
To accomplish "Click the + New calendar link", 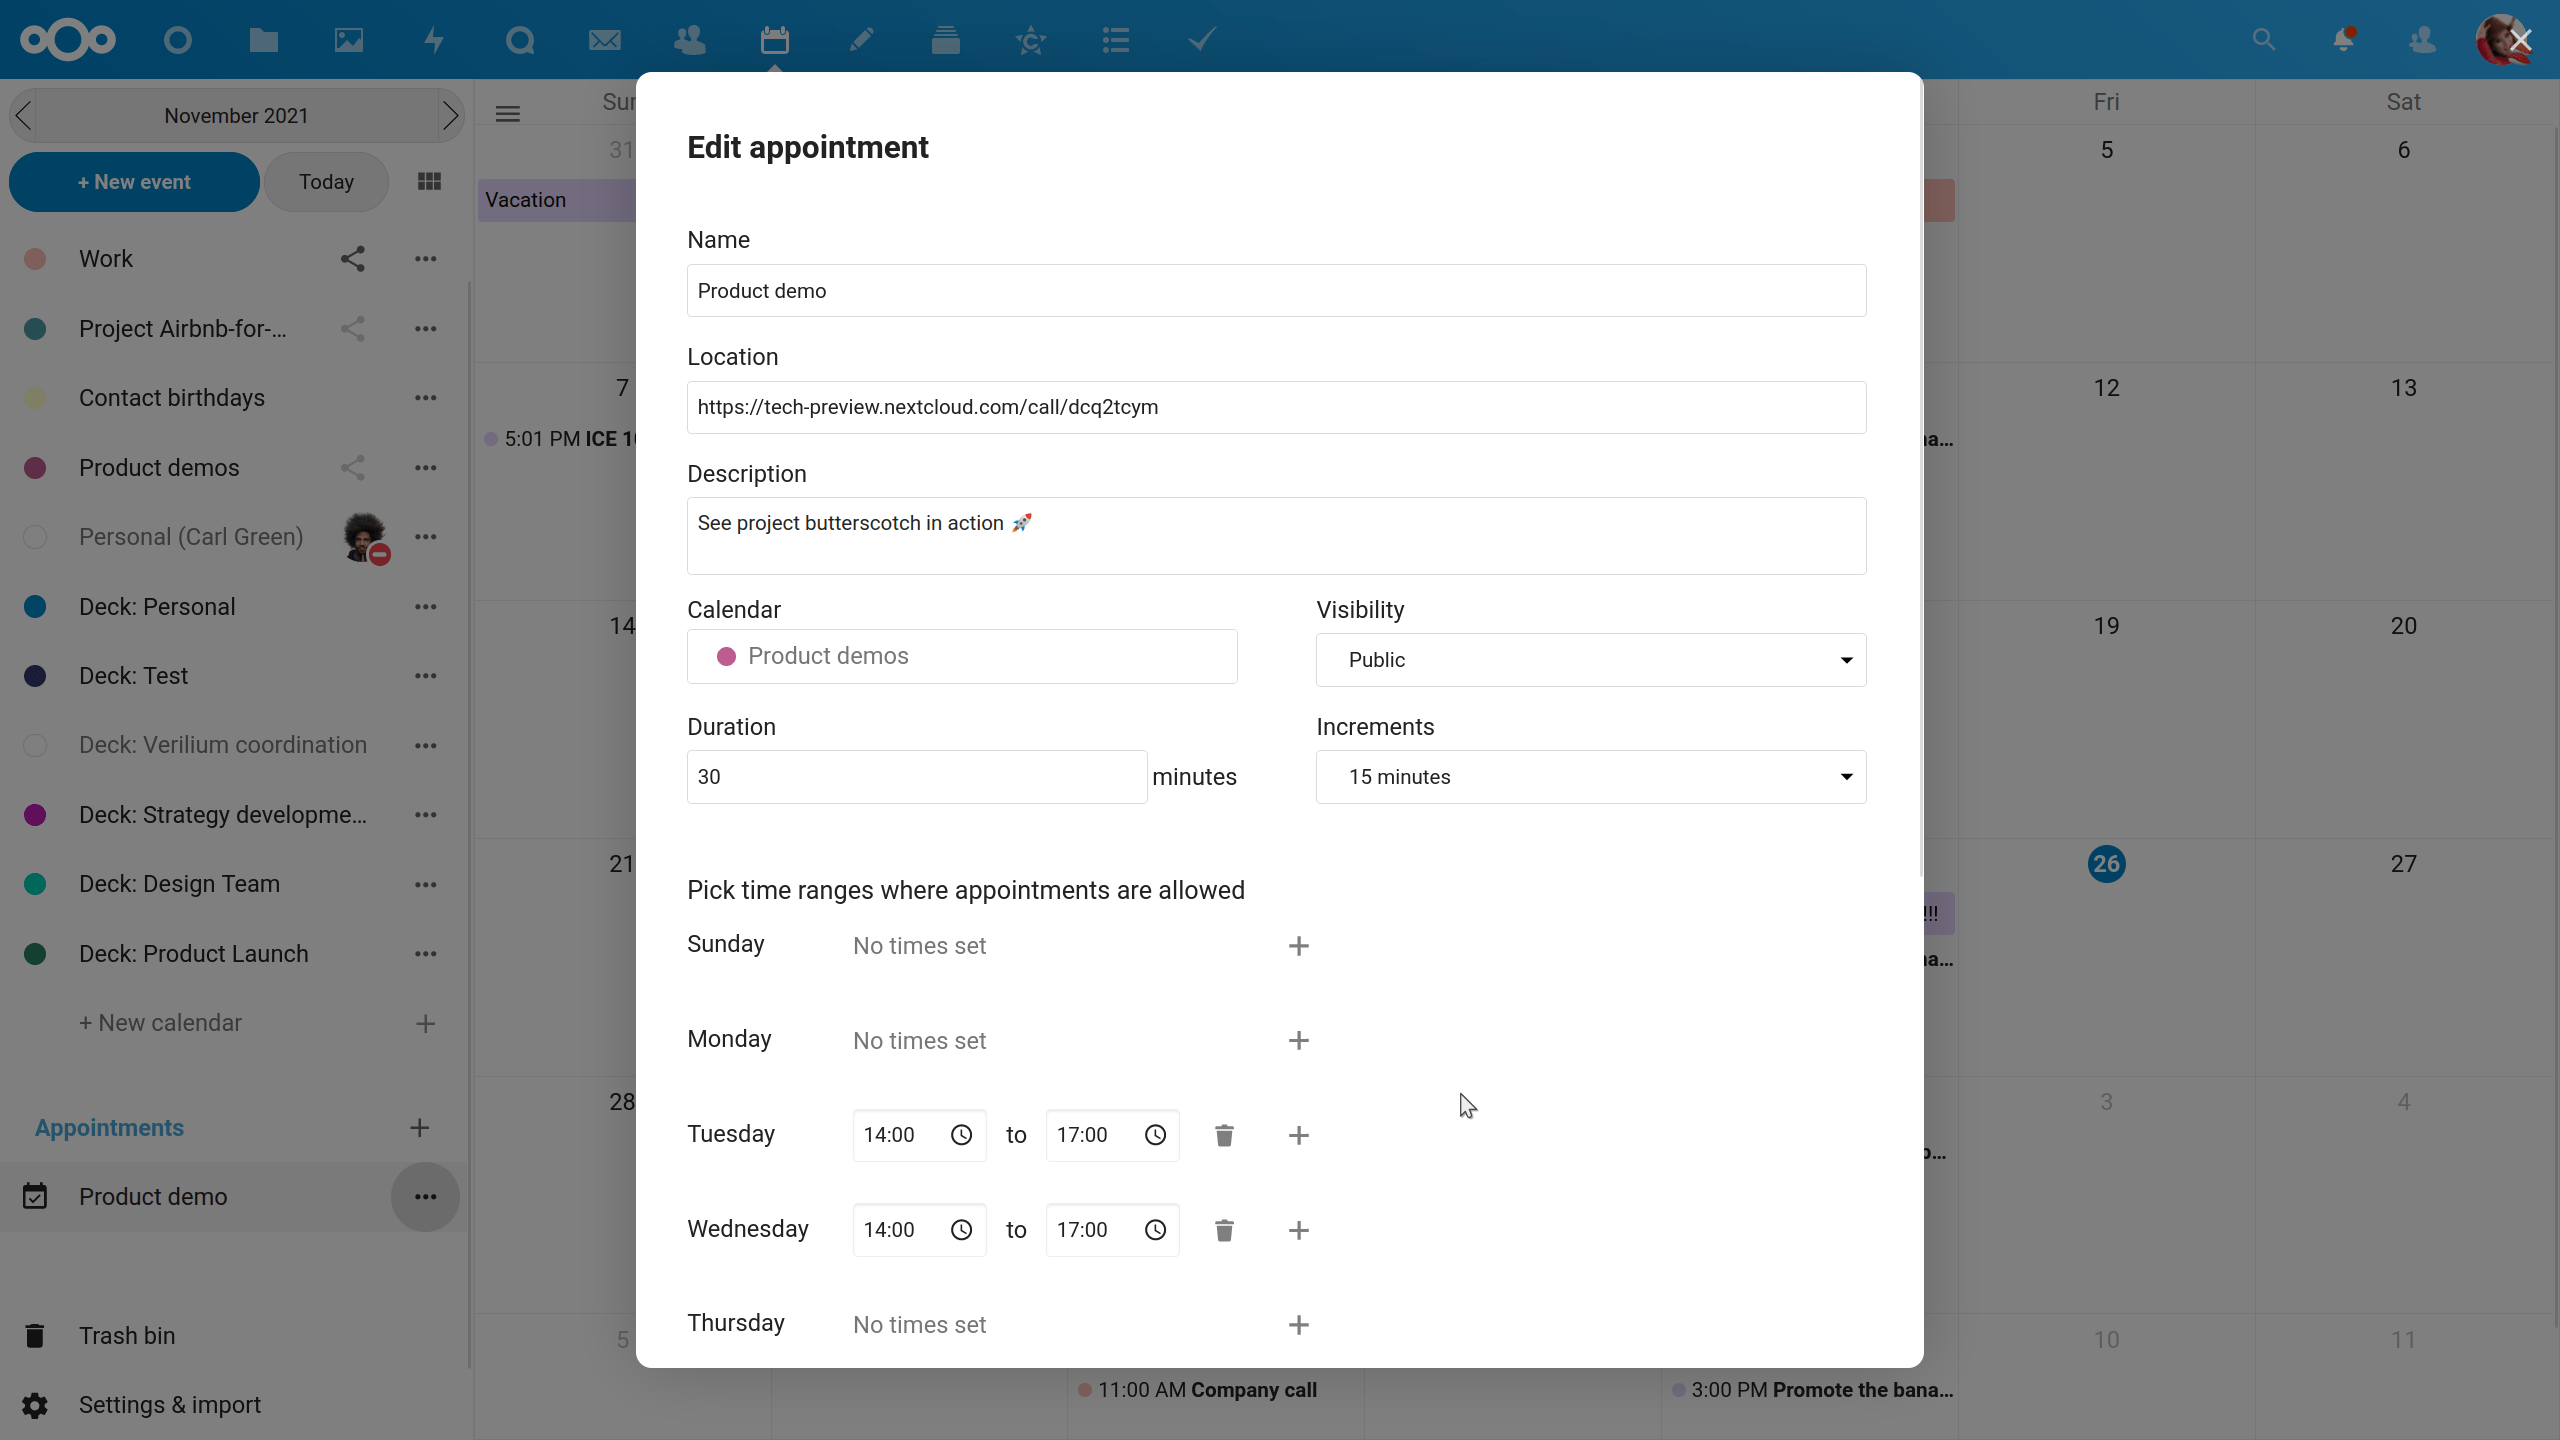I will (160, 1023).
